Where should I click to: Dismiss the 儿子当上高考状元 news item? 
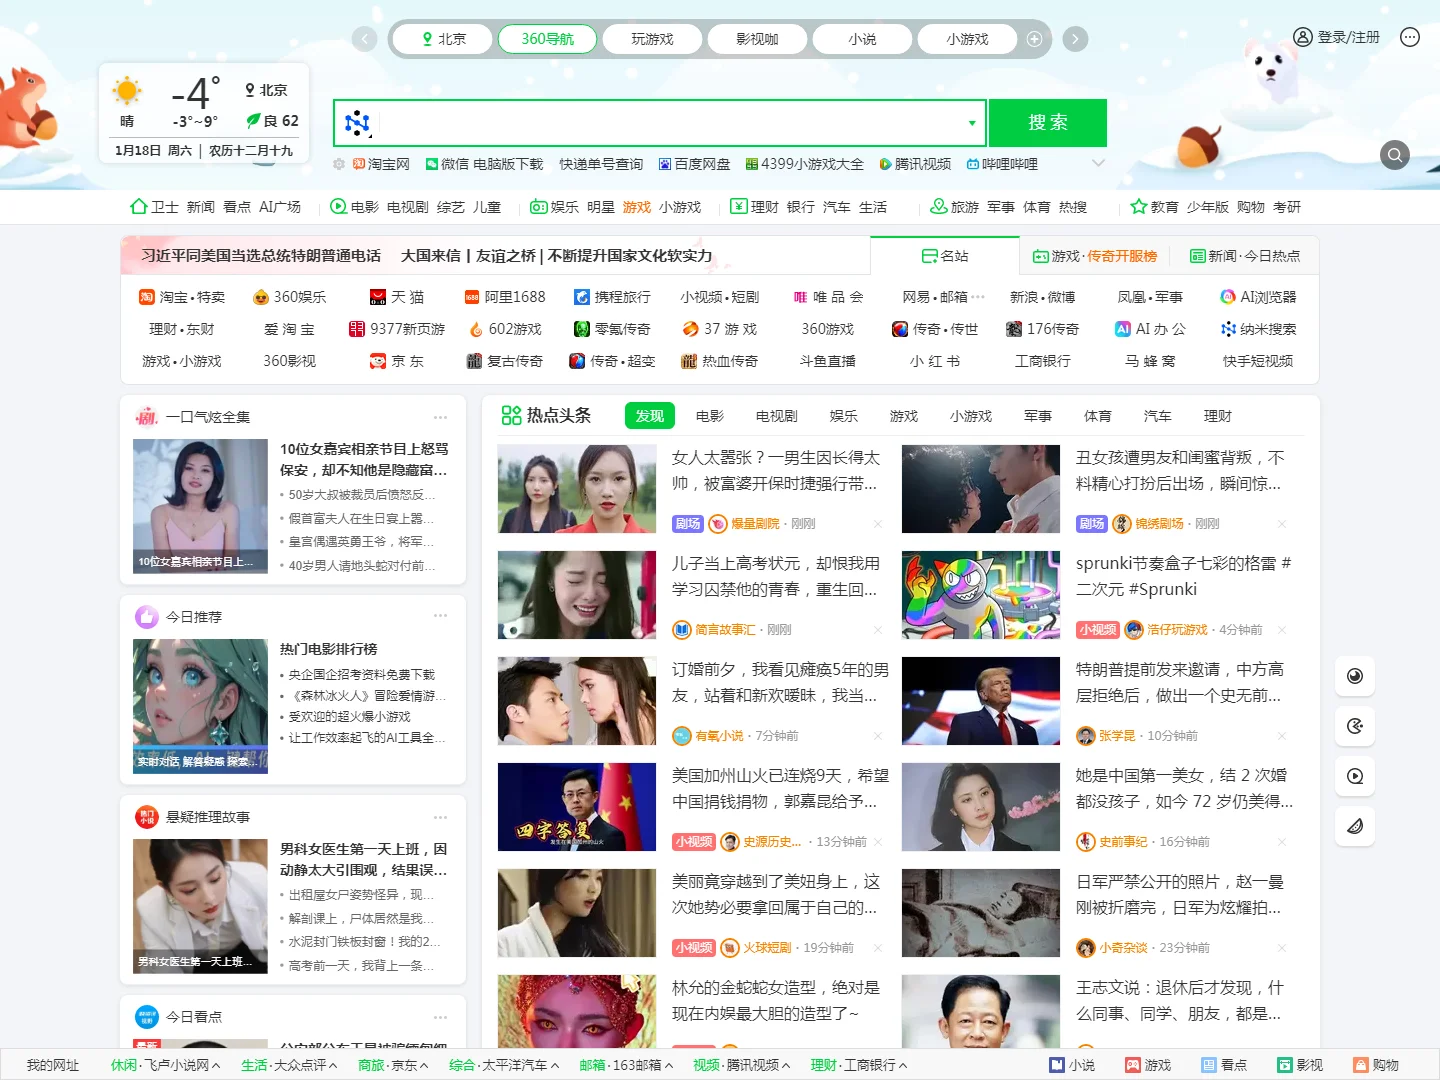click(x=878, y=630)
